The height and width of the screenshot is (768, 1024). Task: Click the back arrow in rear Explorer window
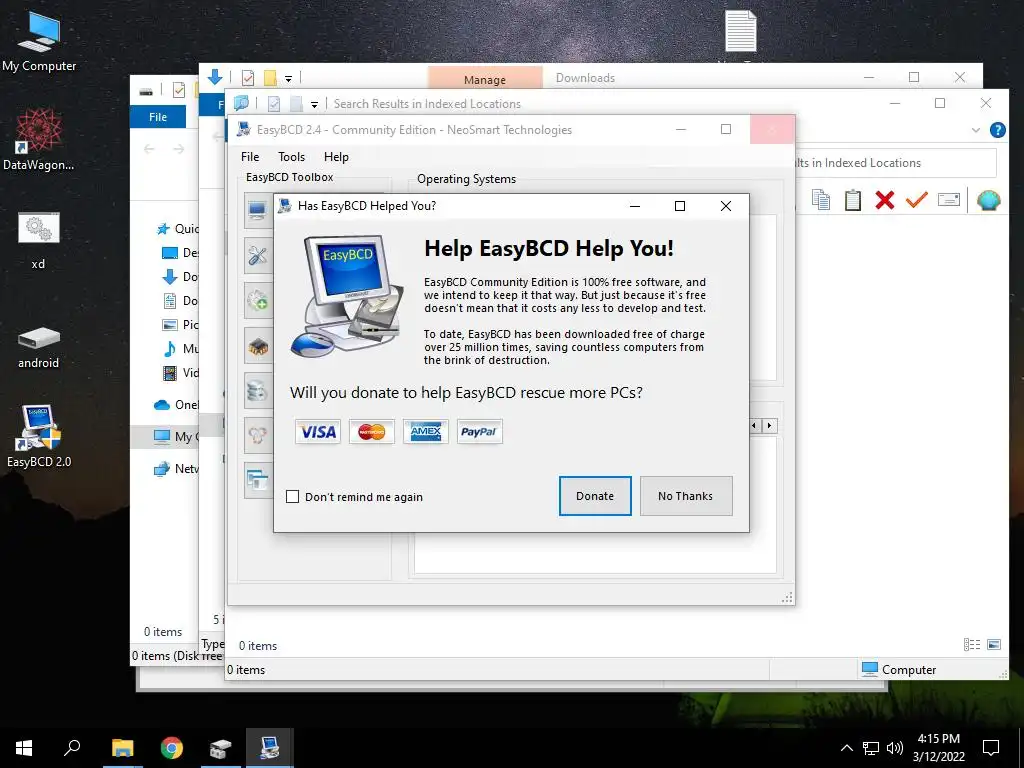click(150, 150)
